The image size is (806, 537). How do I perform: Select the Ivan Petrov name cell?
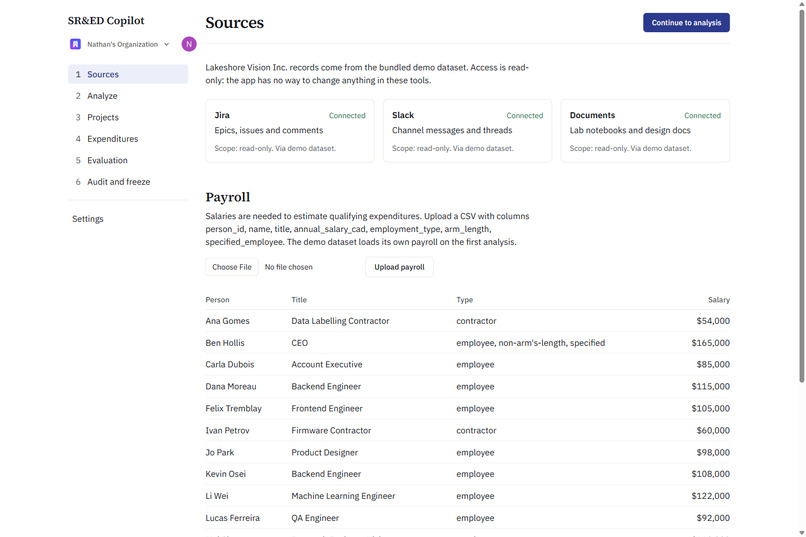tap(227, 431)
